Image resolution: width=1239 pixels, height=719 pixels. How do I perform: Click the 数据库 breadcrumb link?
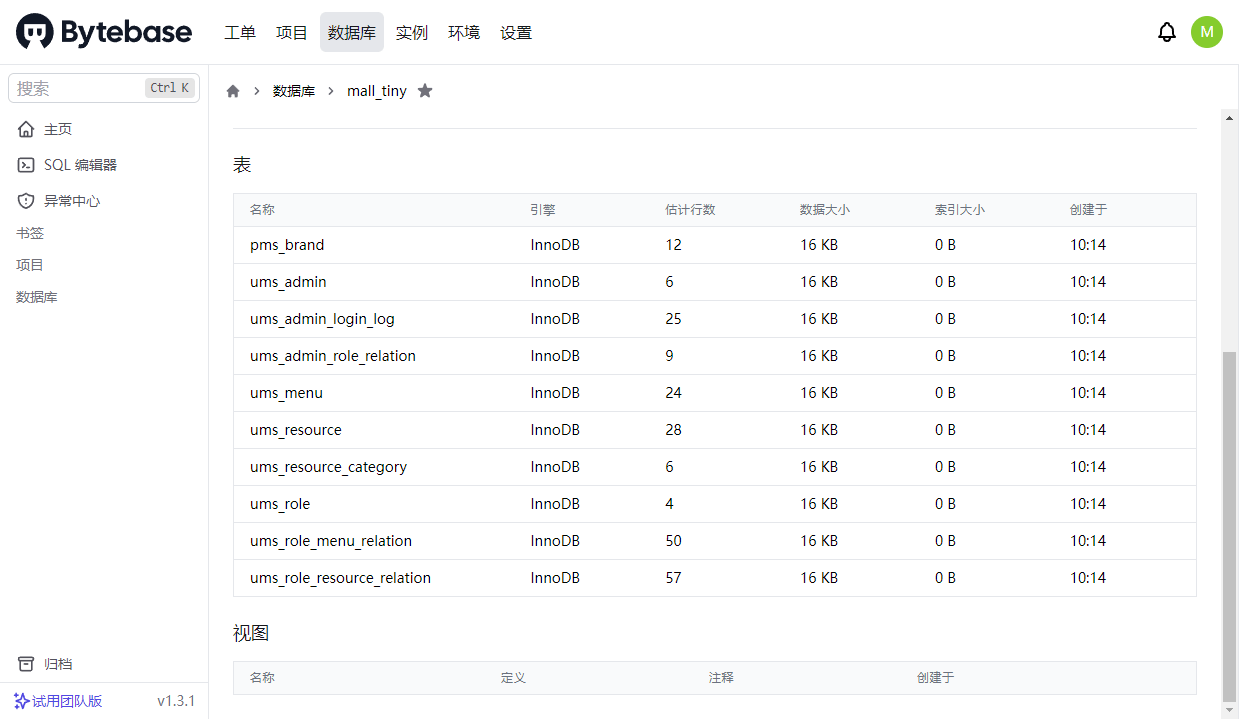pyautogui.click(x=294, y=91)
